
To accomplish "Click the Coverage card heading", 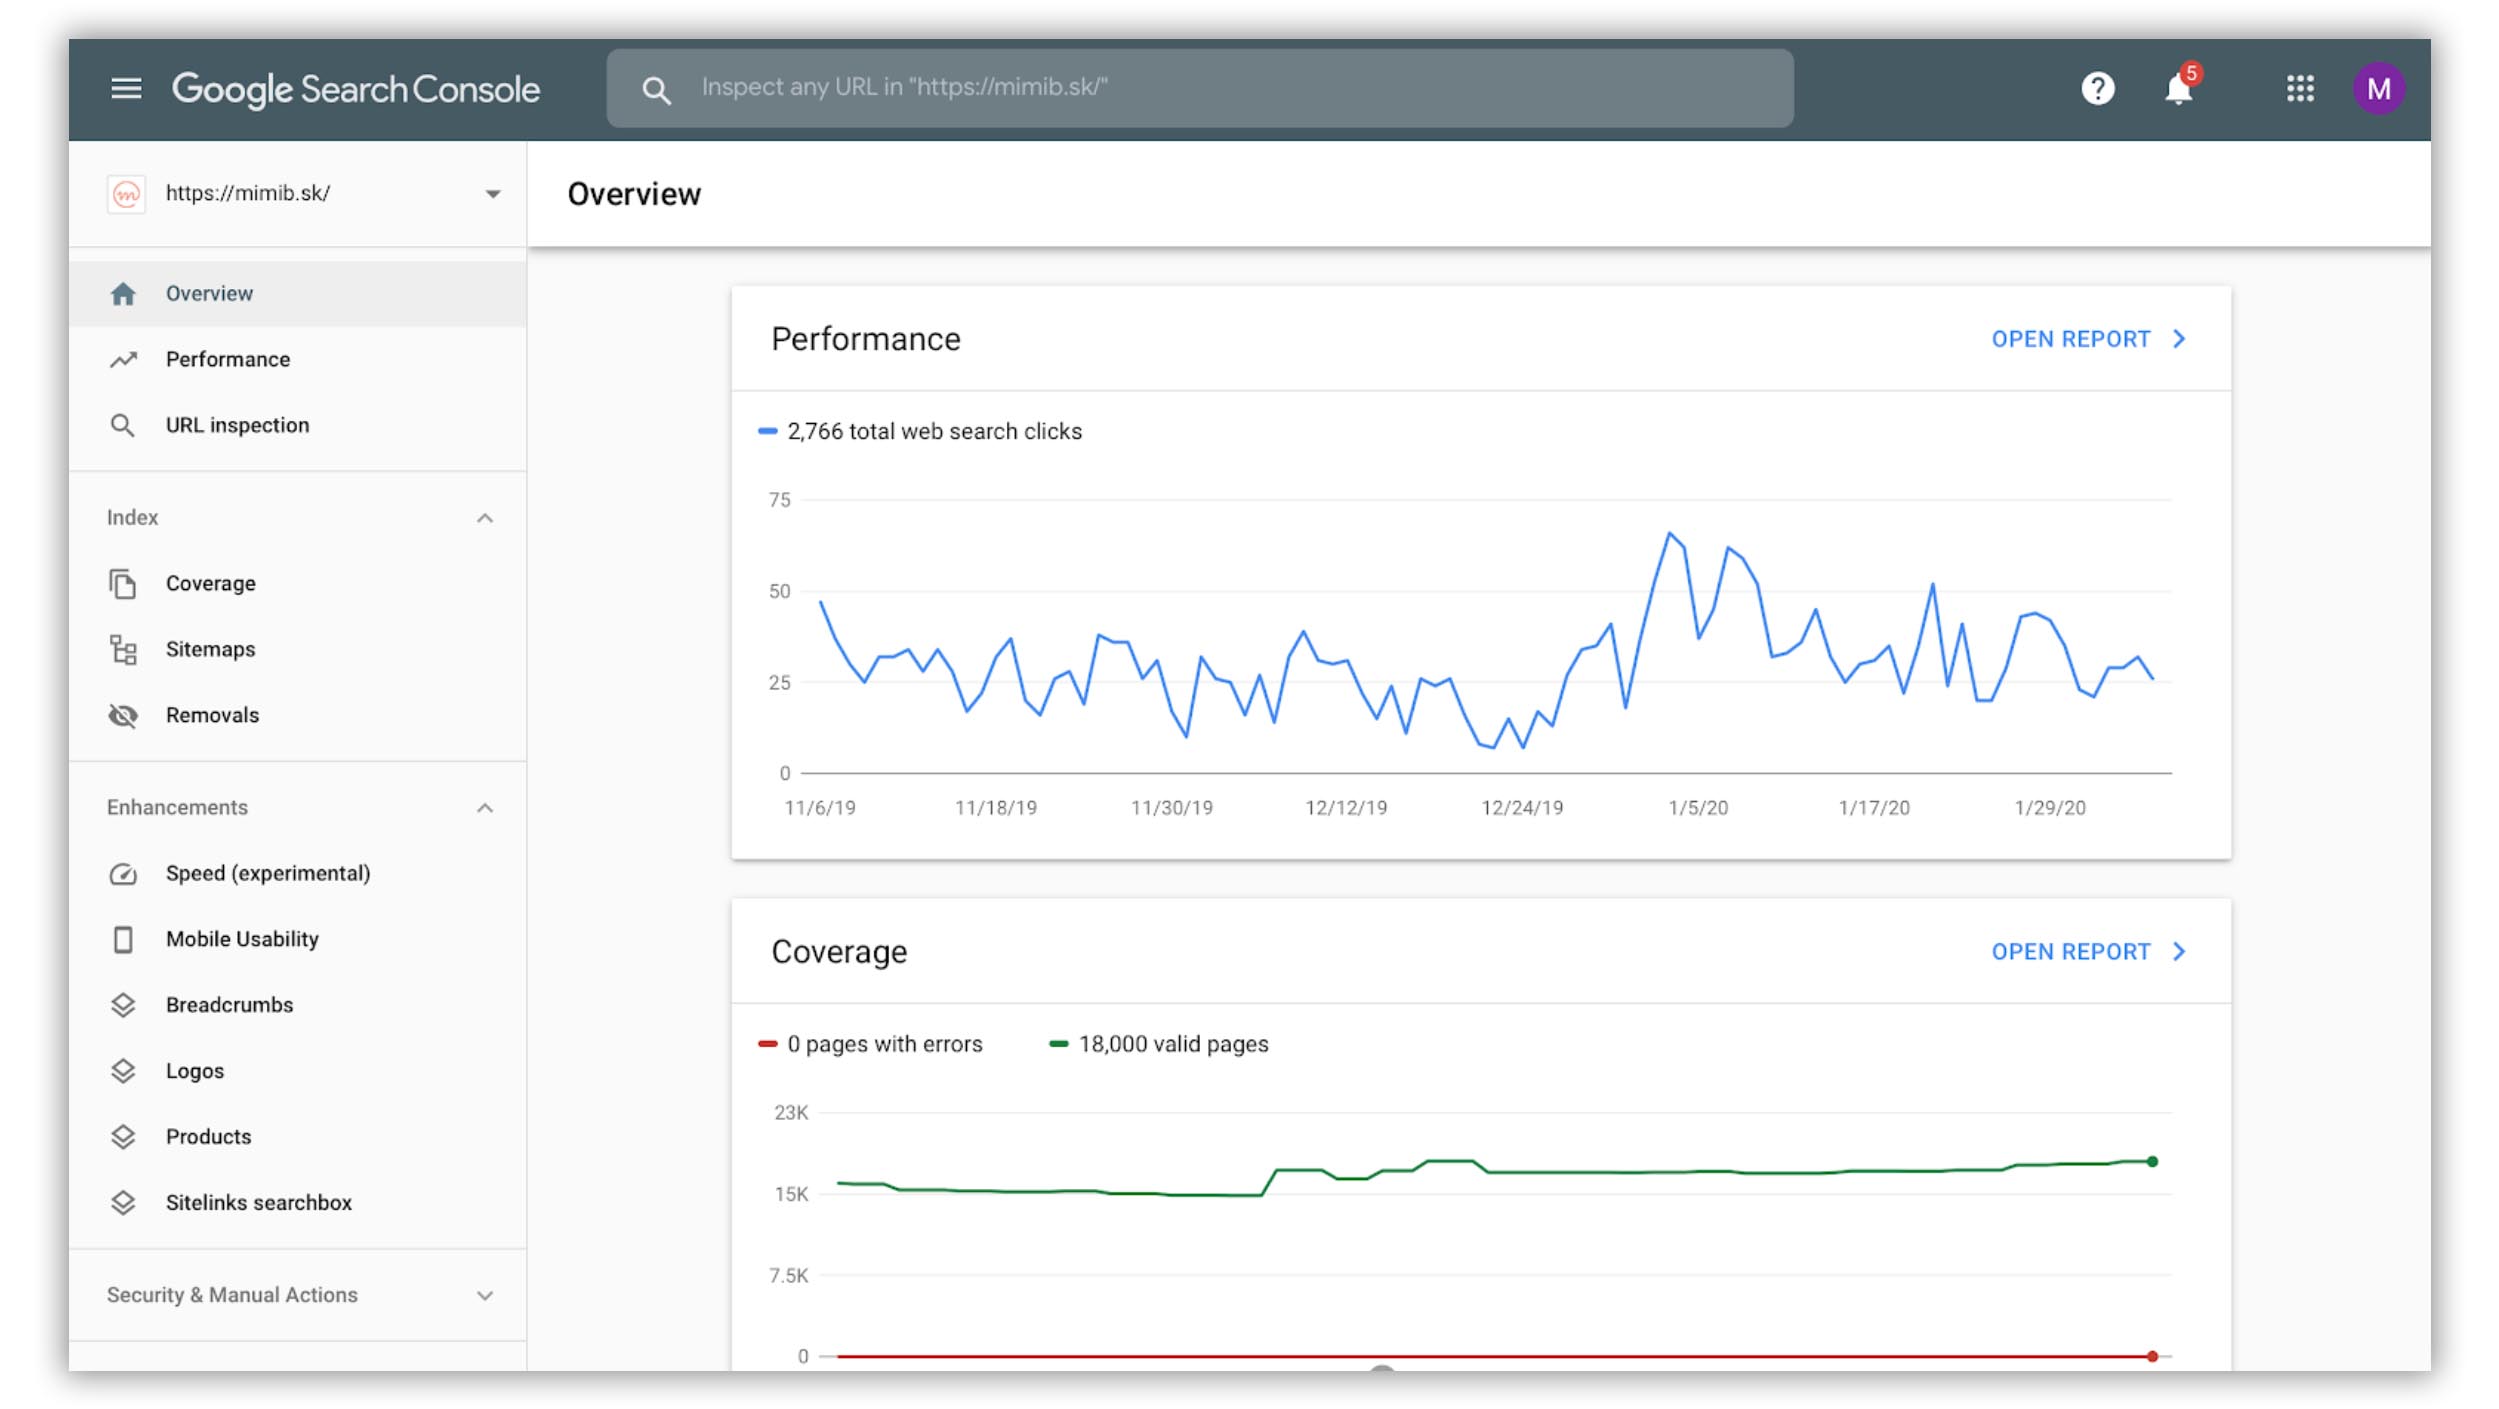I will [839, 951].
